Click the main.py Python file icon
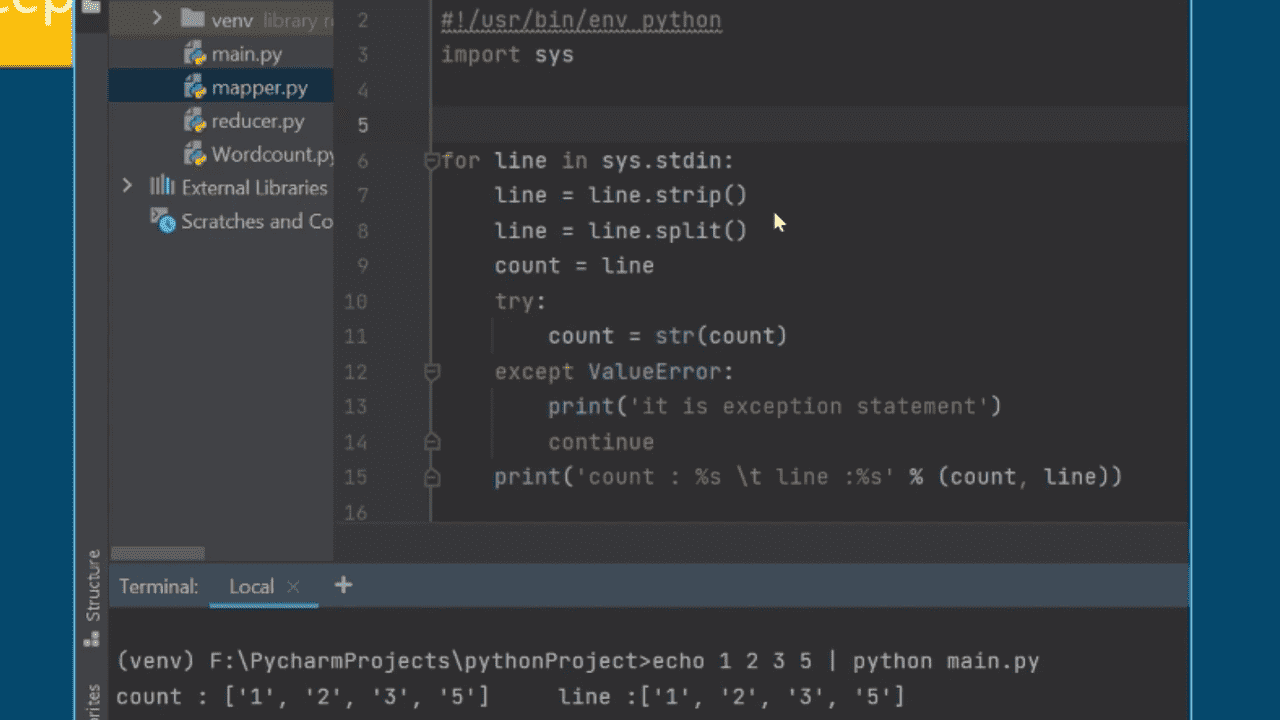Viewport: 1280px width, 720px height. pyautogui.click(x=195, y=54)
